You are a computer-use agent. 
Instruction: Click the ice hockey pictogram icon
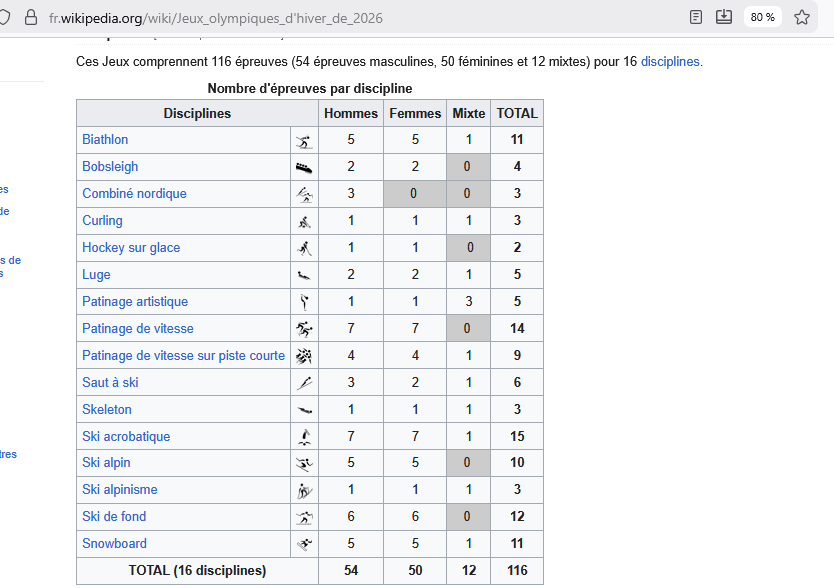[x=304, y=248]
